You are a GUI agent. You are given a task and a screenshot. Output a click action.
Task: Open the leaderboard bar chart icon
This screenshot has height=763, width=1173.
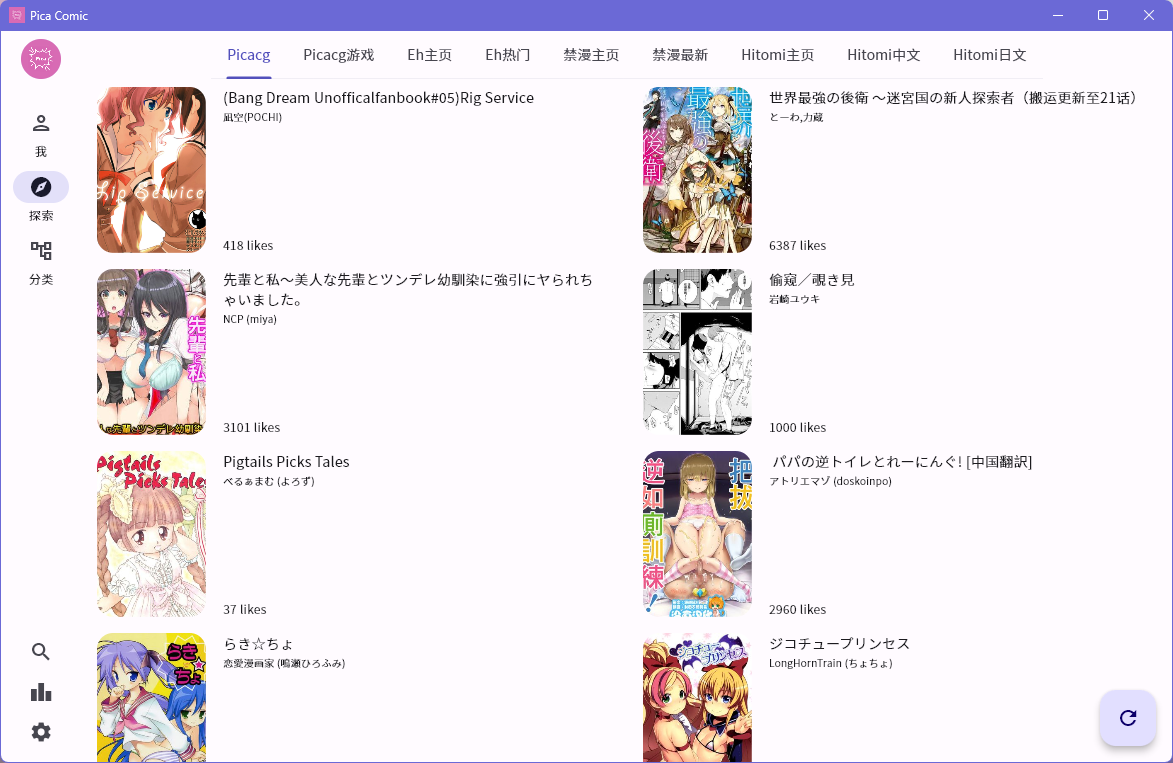(41, 692)
